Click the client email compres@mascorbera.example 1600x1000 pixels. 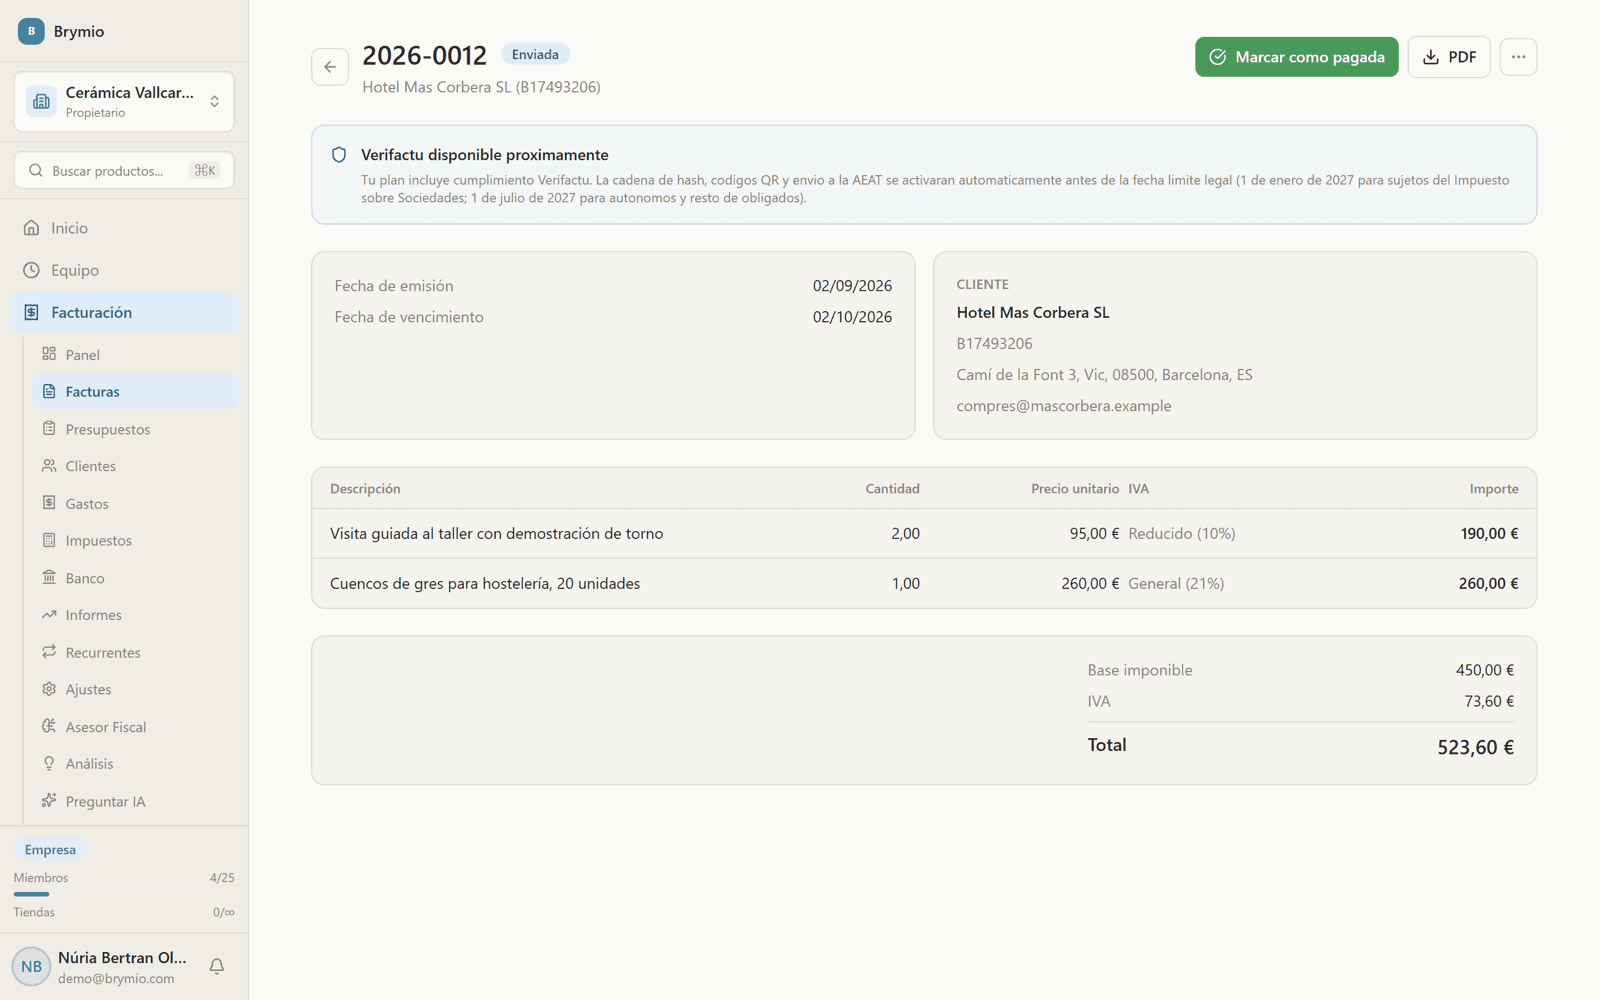coord(1064,406)
